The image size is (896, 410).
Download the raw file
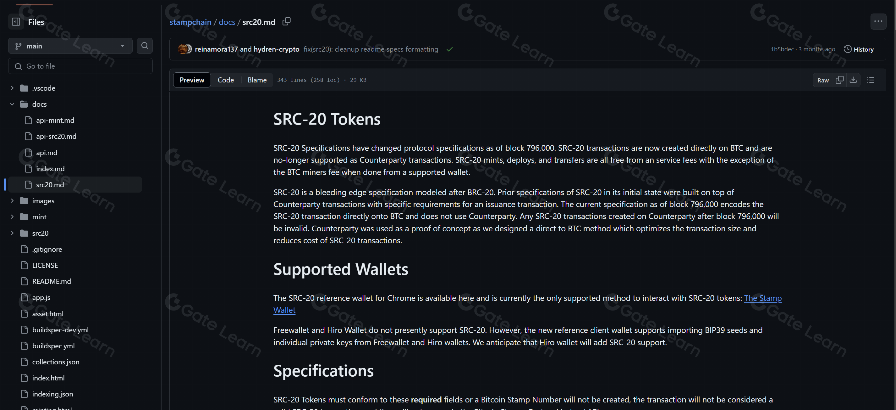[855, 79]
